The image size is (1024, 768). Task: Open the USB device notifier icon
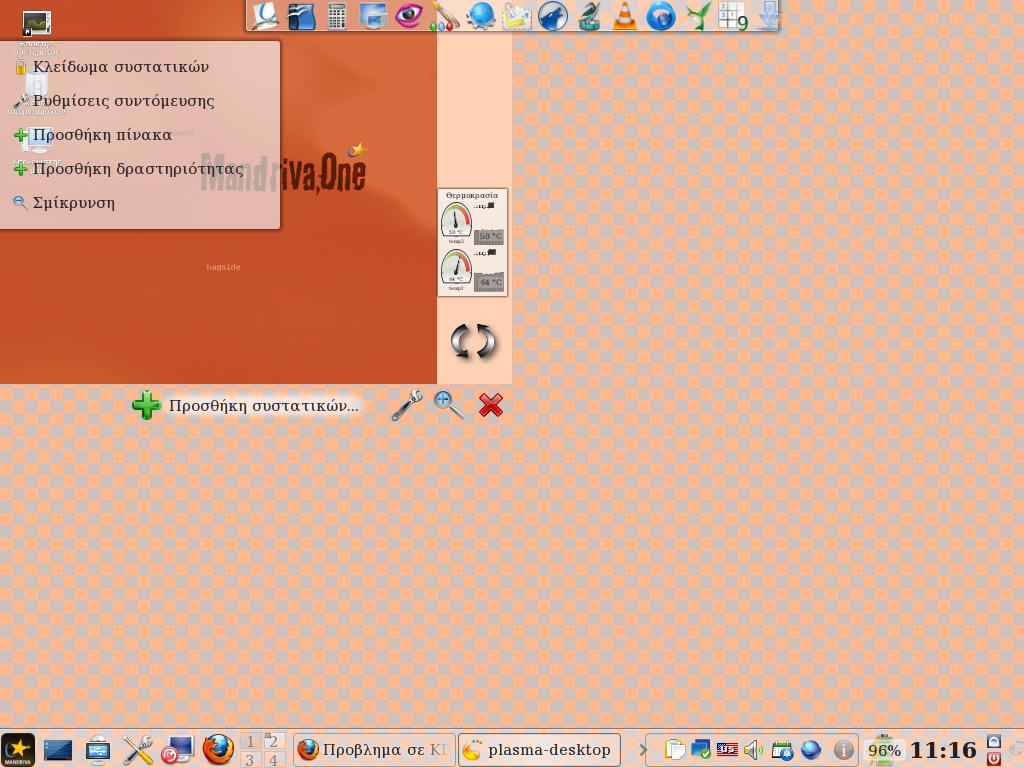pyautogui.click(x=98, y=750)
